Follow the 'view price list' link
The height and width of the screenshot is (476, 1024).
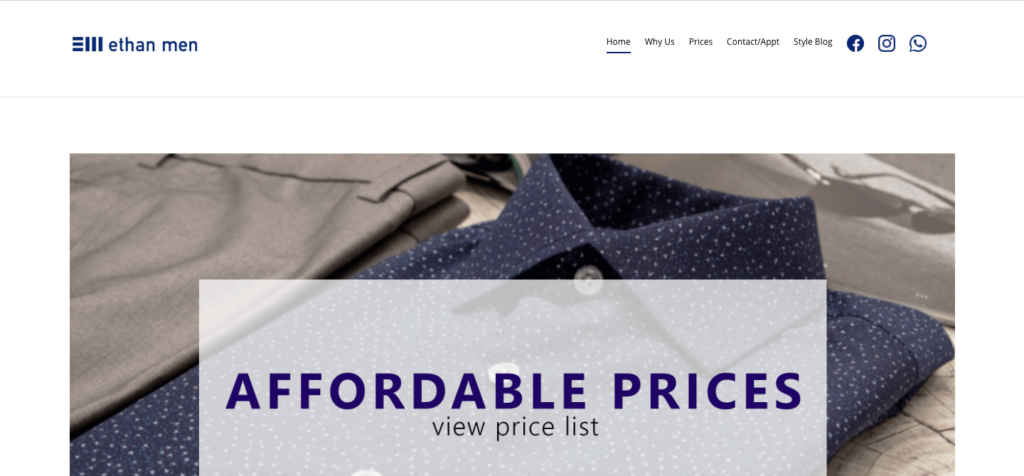tap(515, 427)
